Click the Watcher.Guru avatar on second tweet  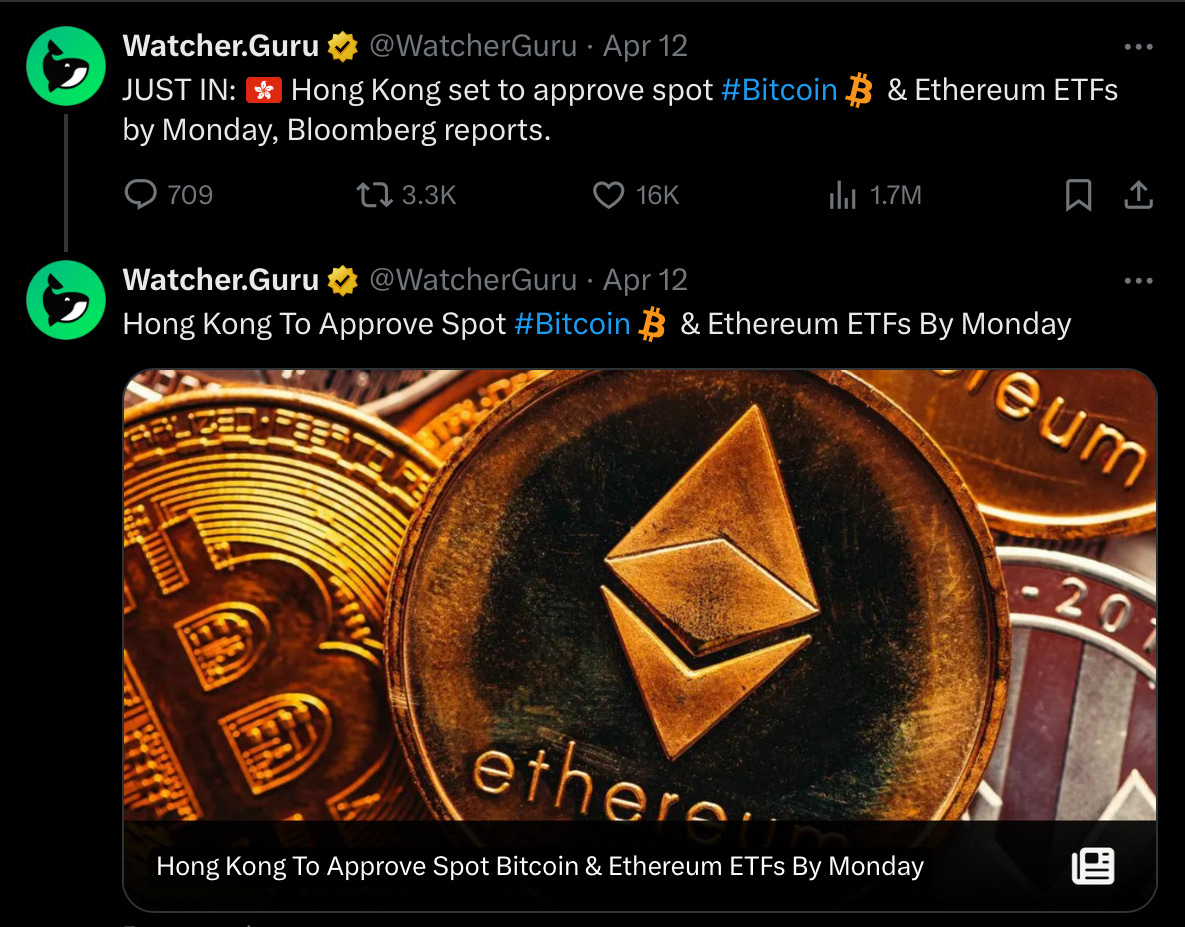pos(66,300)
